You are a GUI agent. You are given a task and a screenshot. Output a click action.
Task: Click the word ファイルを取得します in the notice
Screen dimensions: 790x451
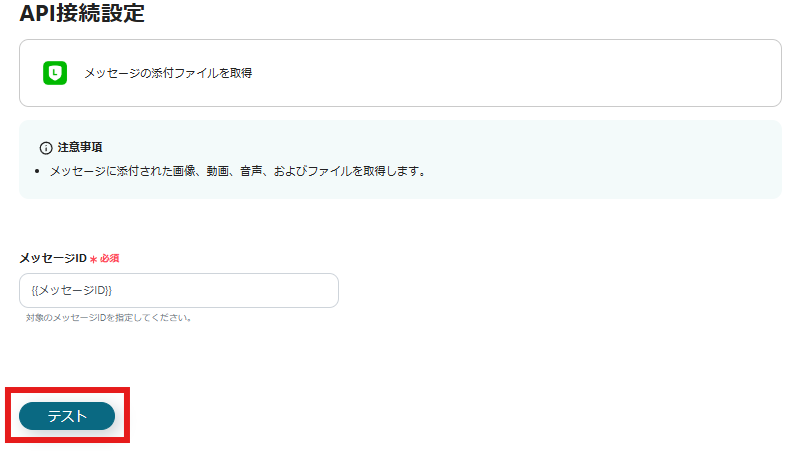(366, 171)
